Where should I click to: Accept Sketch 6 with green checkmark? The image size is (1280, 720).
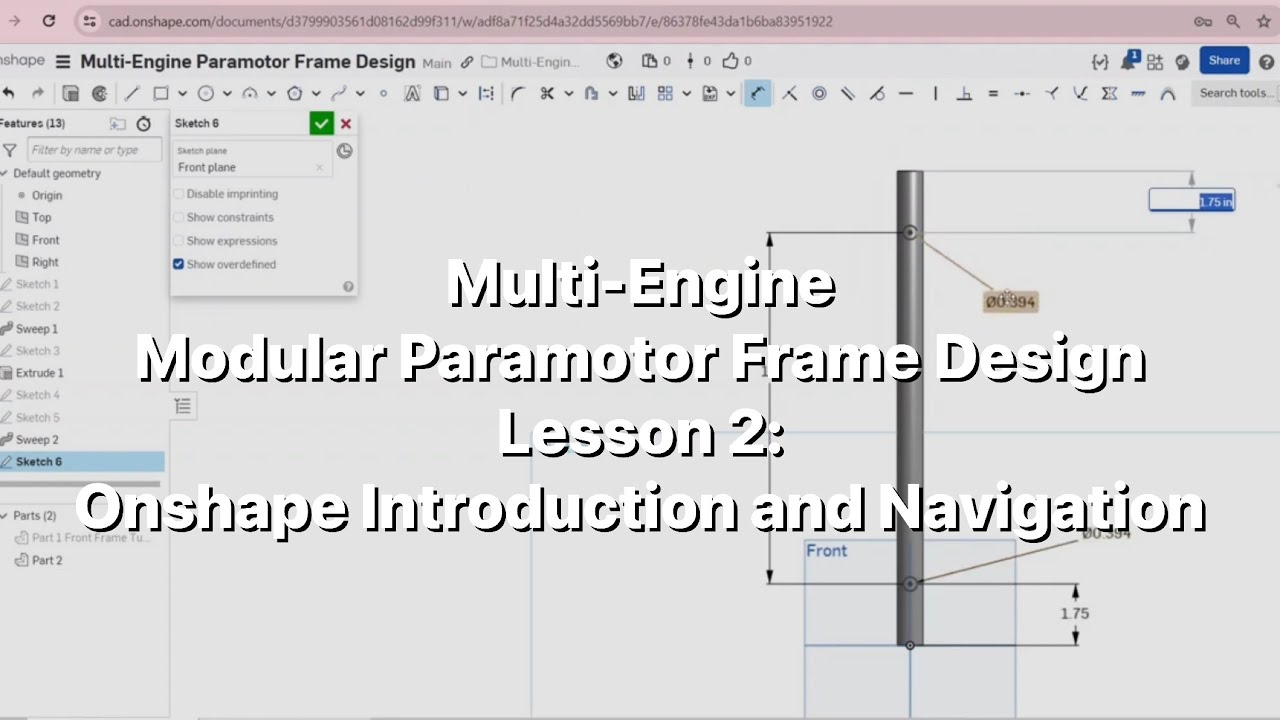click(x=321, y=124)
